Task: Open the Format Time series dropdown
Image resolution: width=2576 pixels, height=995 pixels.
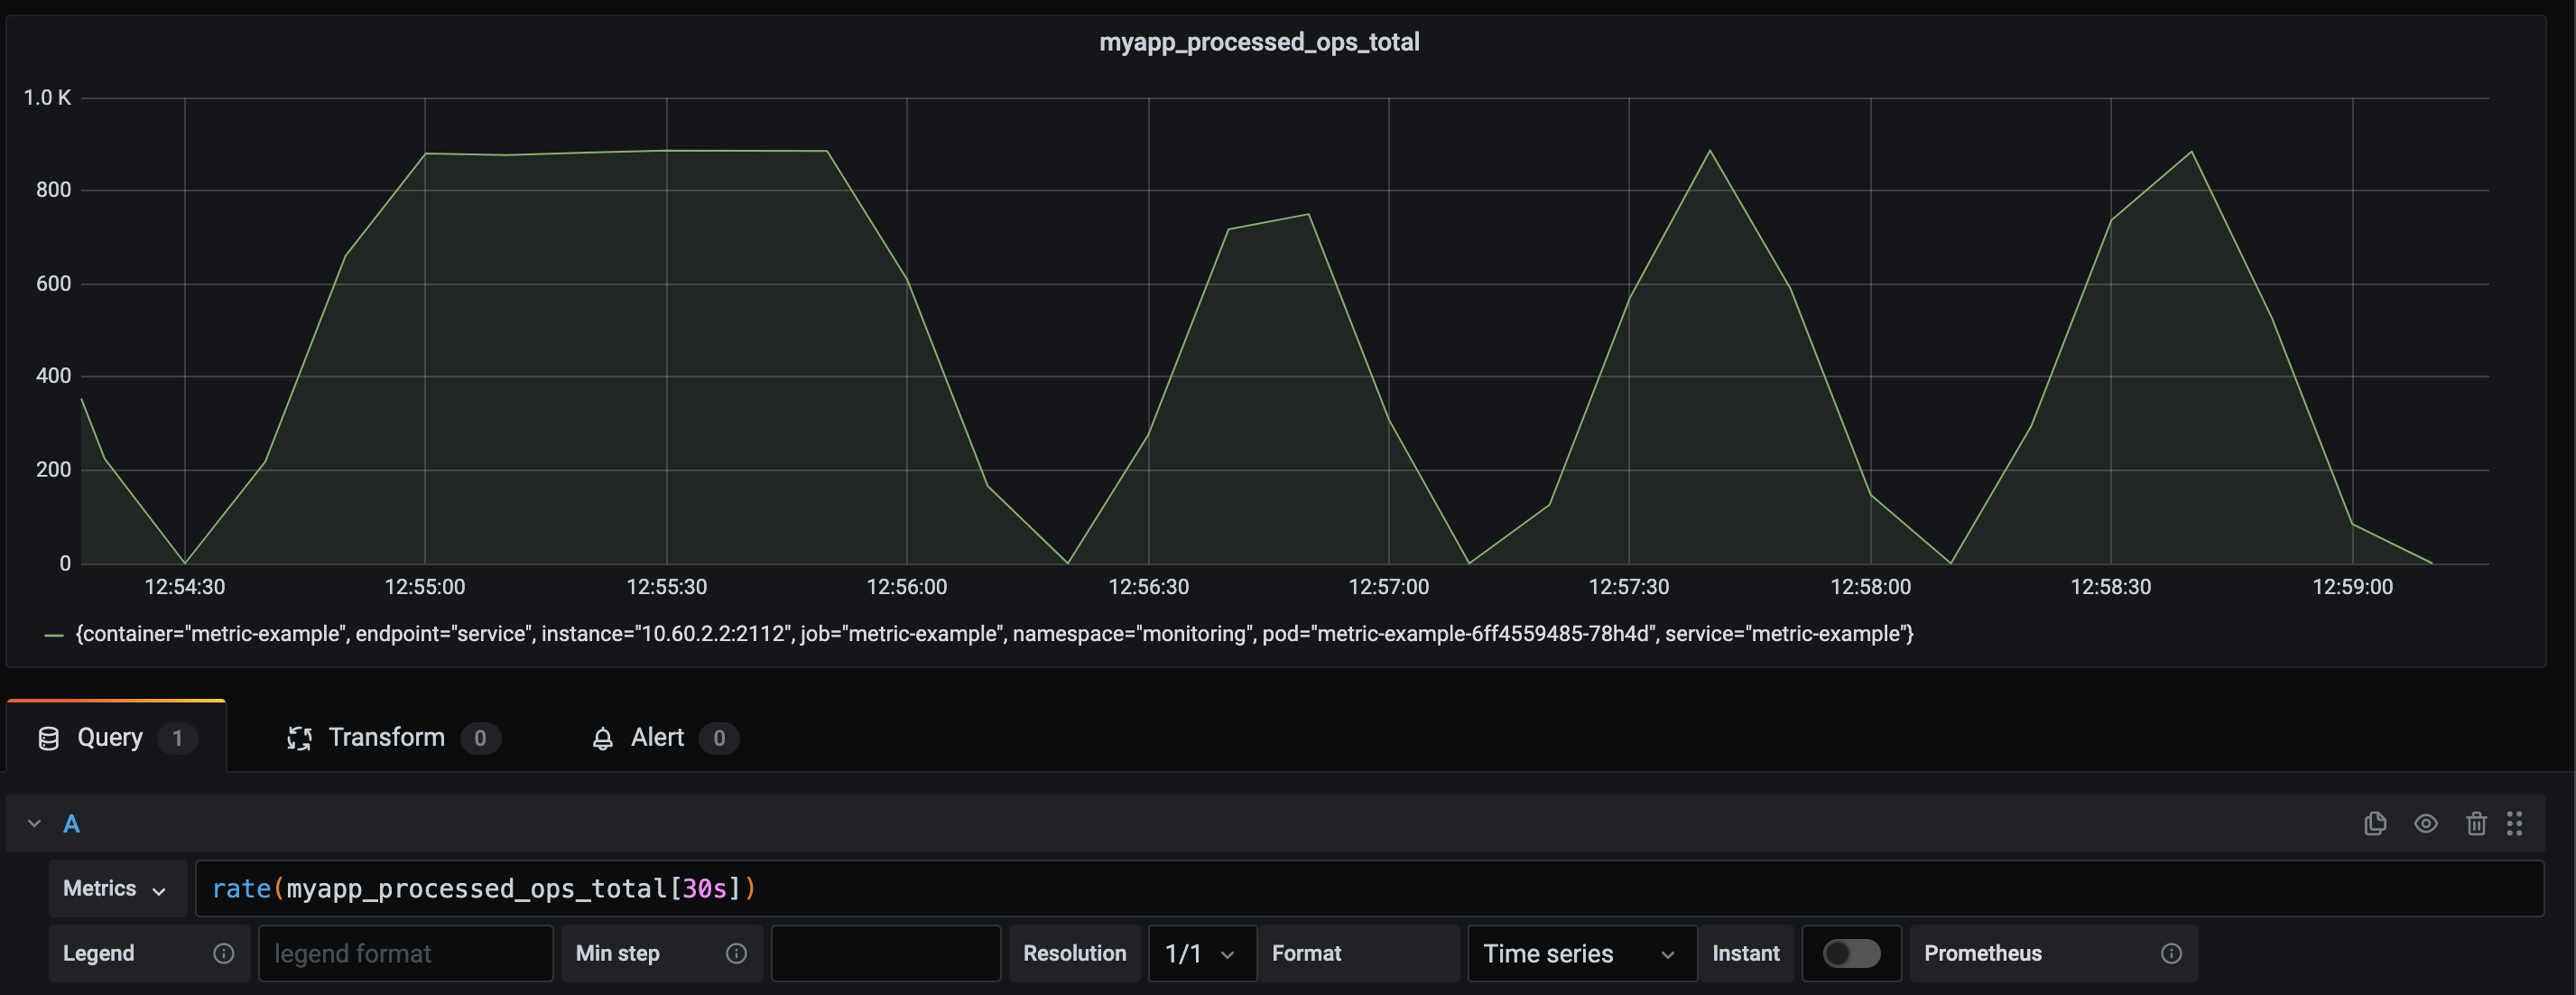Action: [x=1581, y=953]
